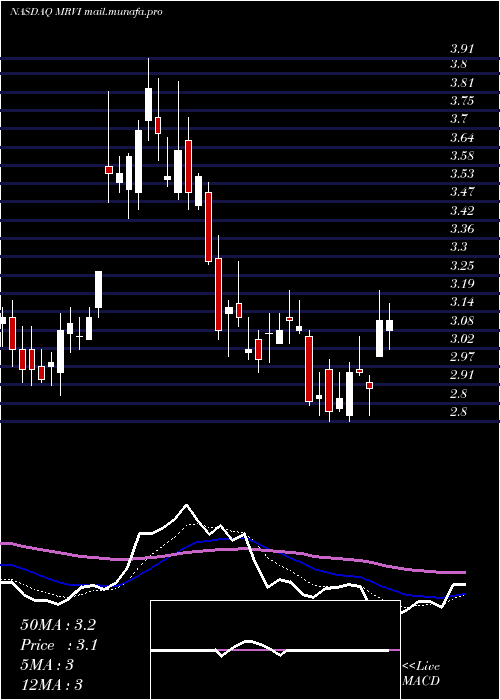The height and width of the screenshot is (700, 500).
Task: Click the 3.25 price axis value
Action: pos(462,265)
